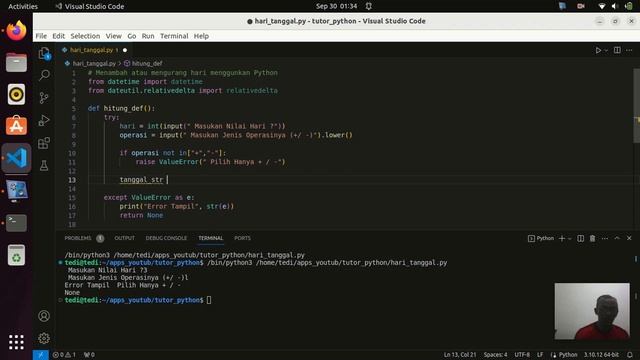The height and width of the screenshot is (360, 640).
Task: Open the View menu
Action: click(x=113, y=36)
